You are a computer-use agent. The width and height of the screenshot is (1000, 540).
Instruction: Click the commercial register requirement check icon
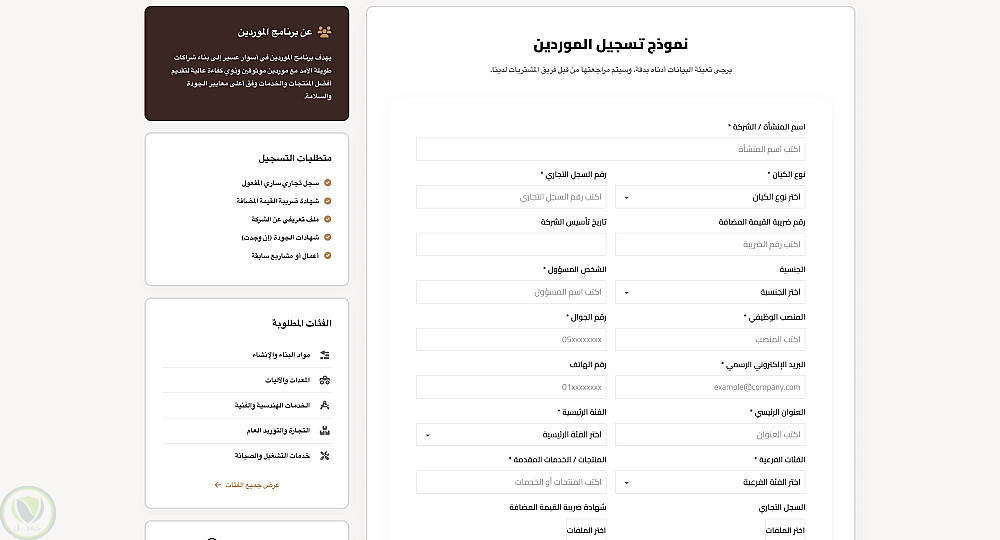[x=328, y=183]
